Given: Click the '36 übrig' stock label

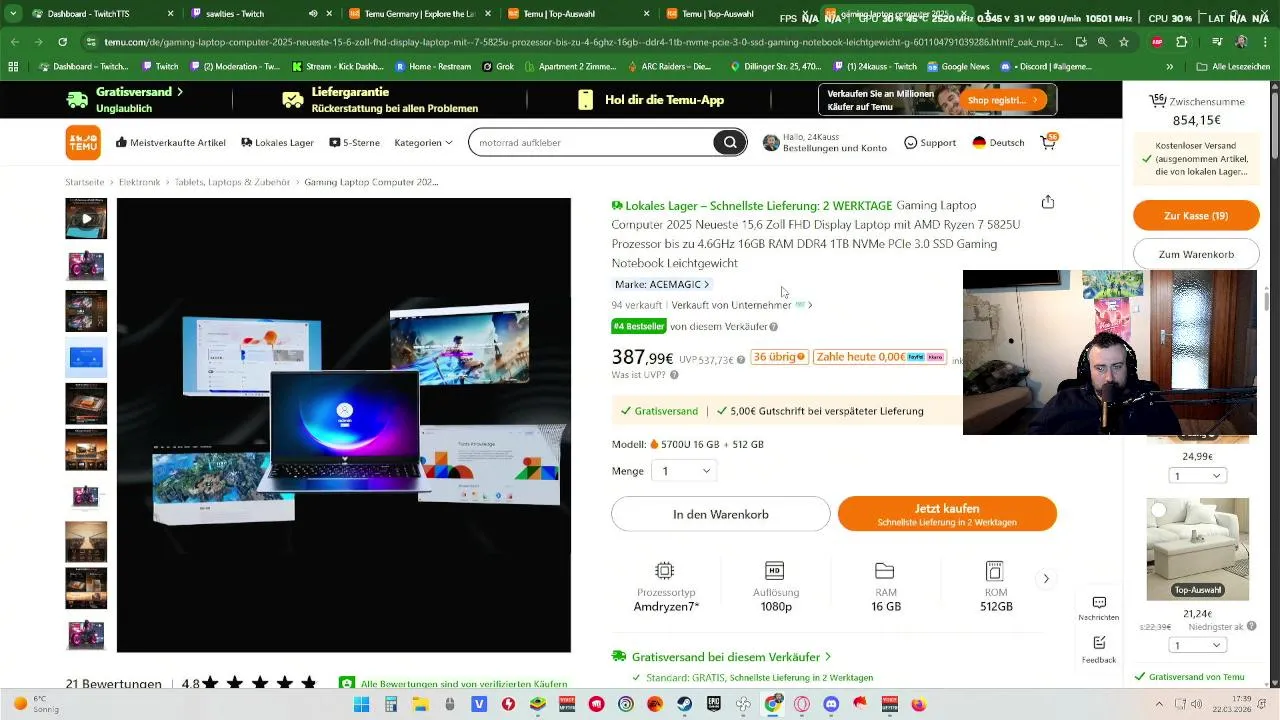Looking at the screenshot, I should click(780, 357).
